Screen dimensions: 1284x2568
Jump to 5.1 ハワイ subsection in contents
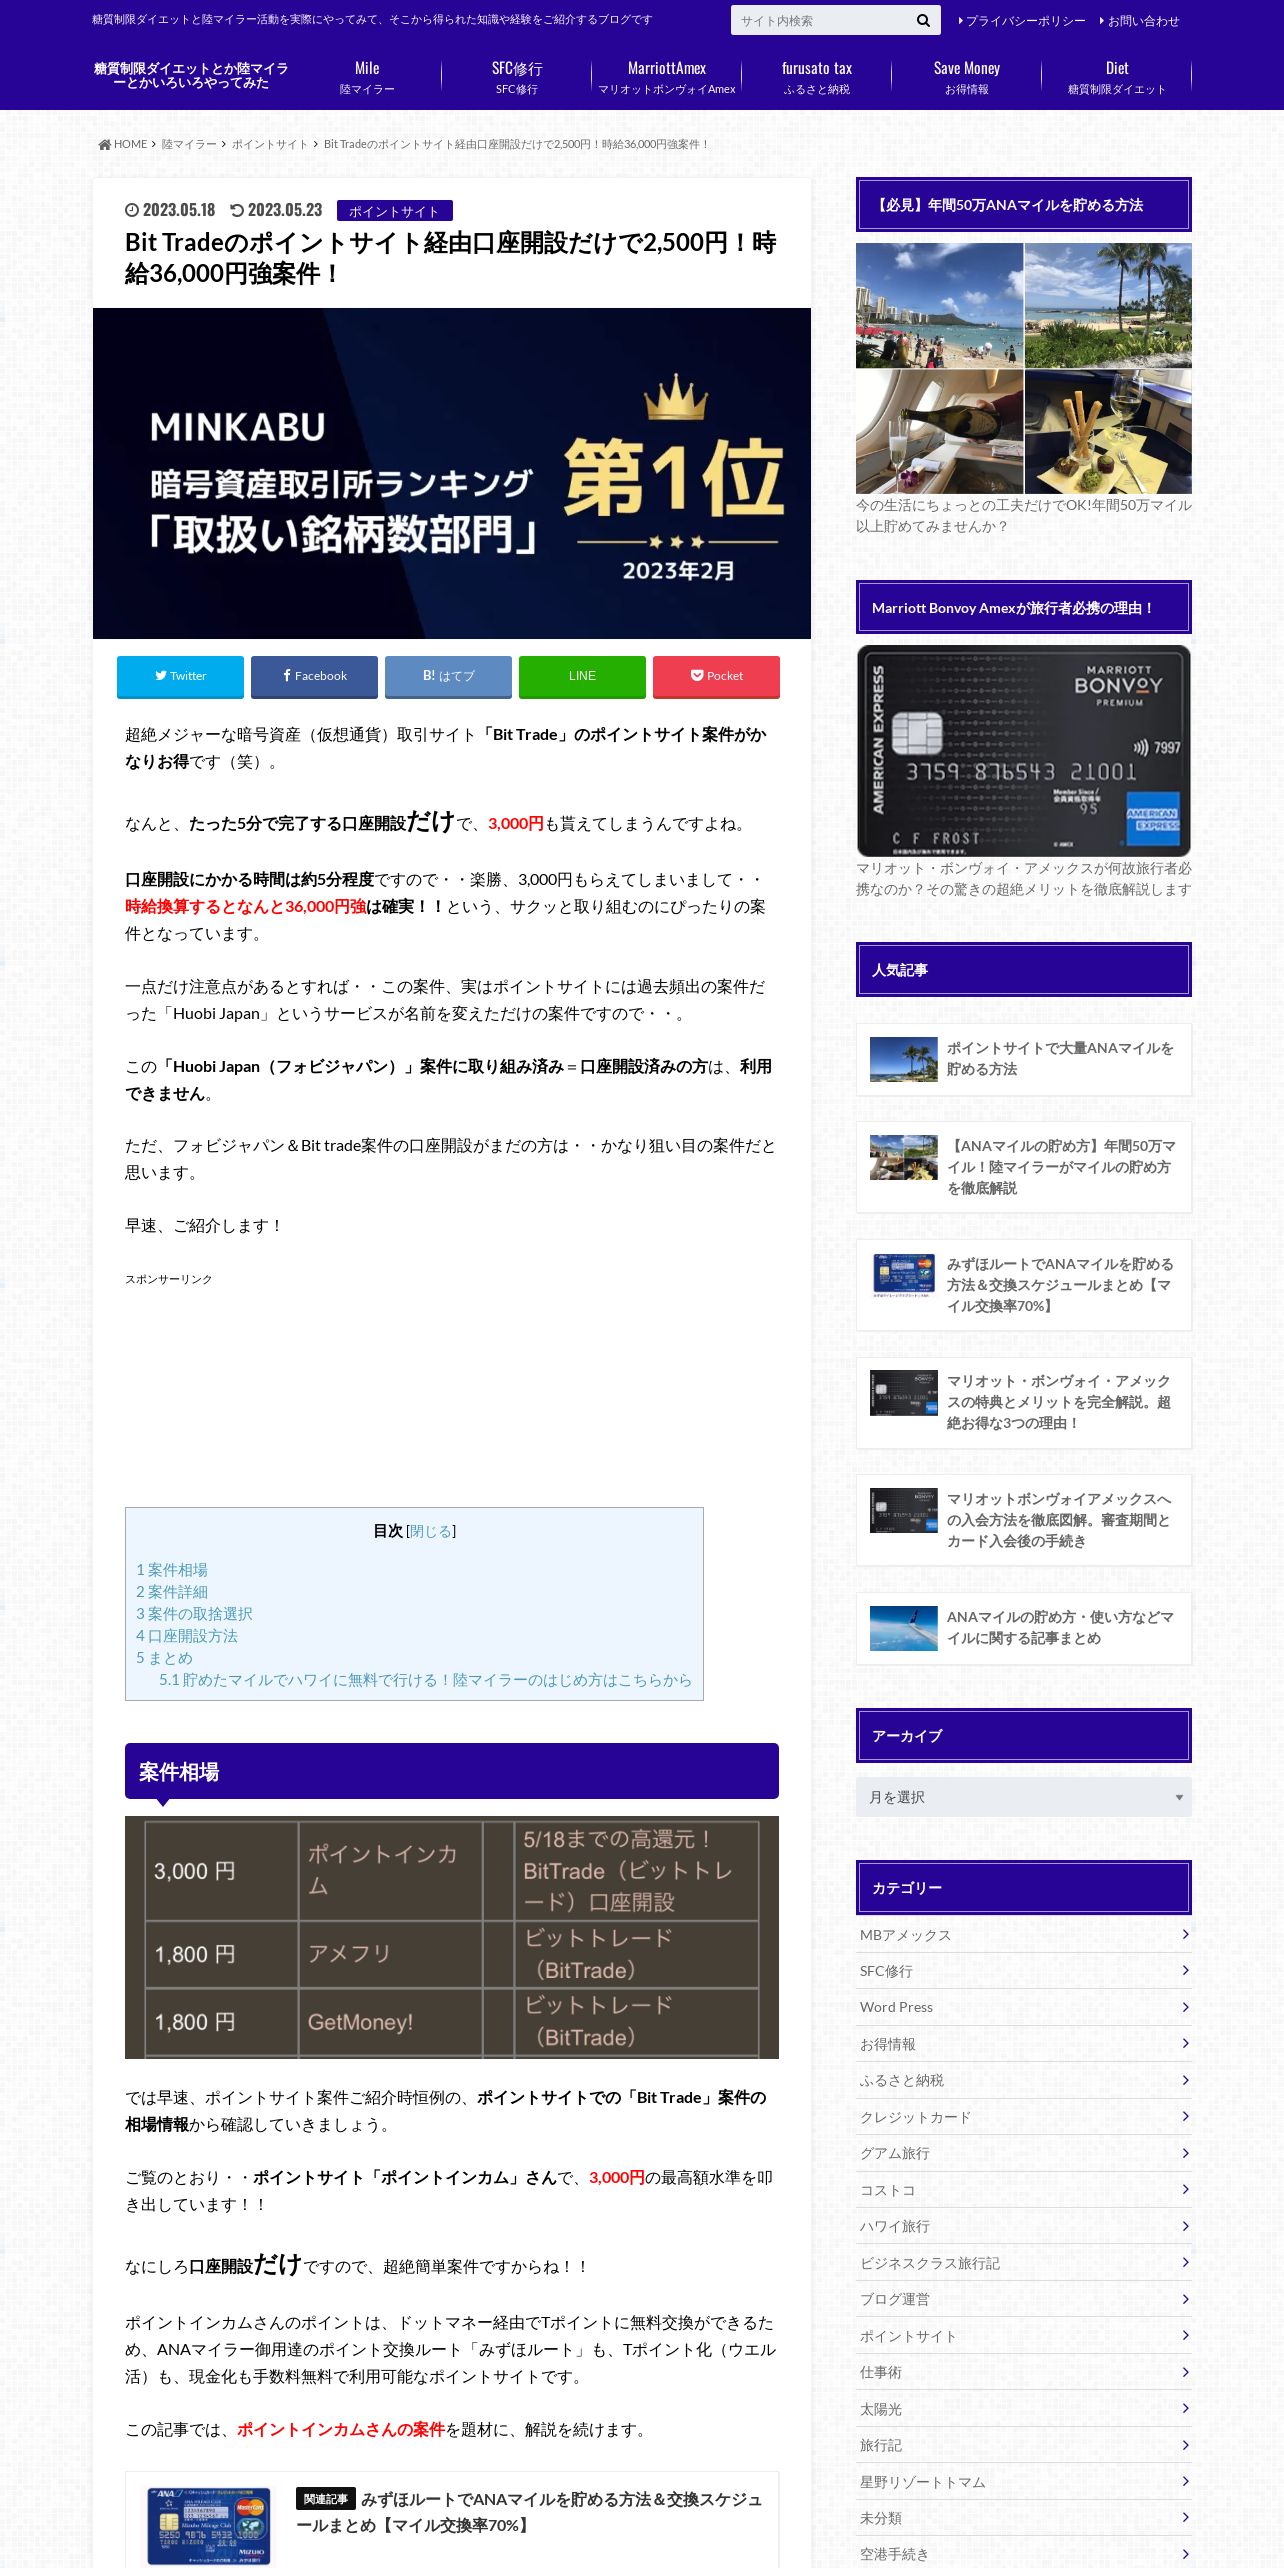tap(425, 1680)
